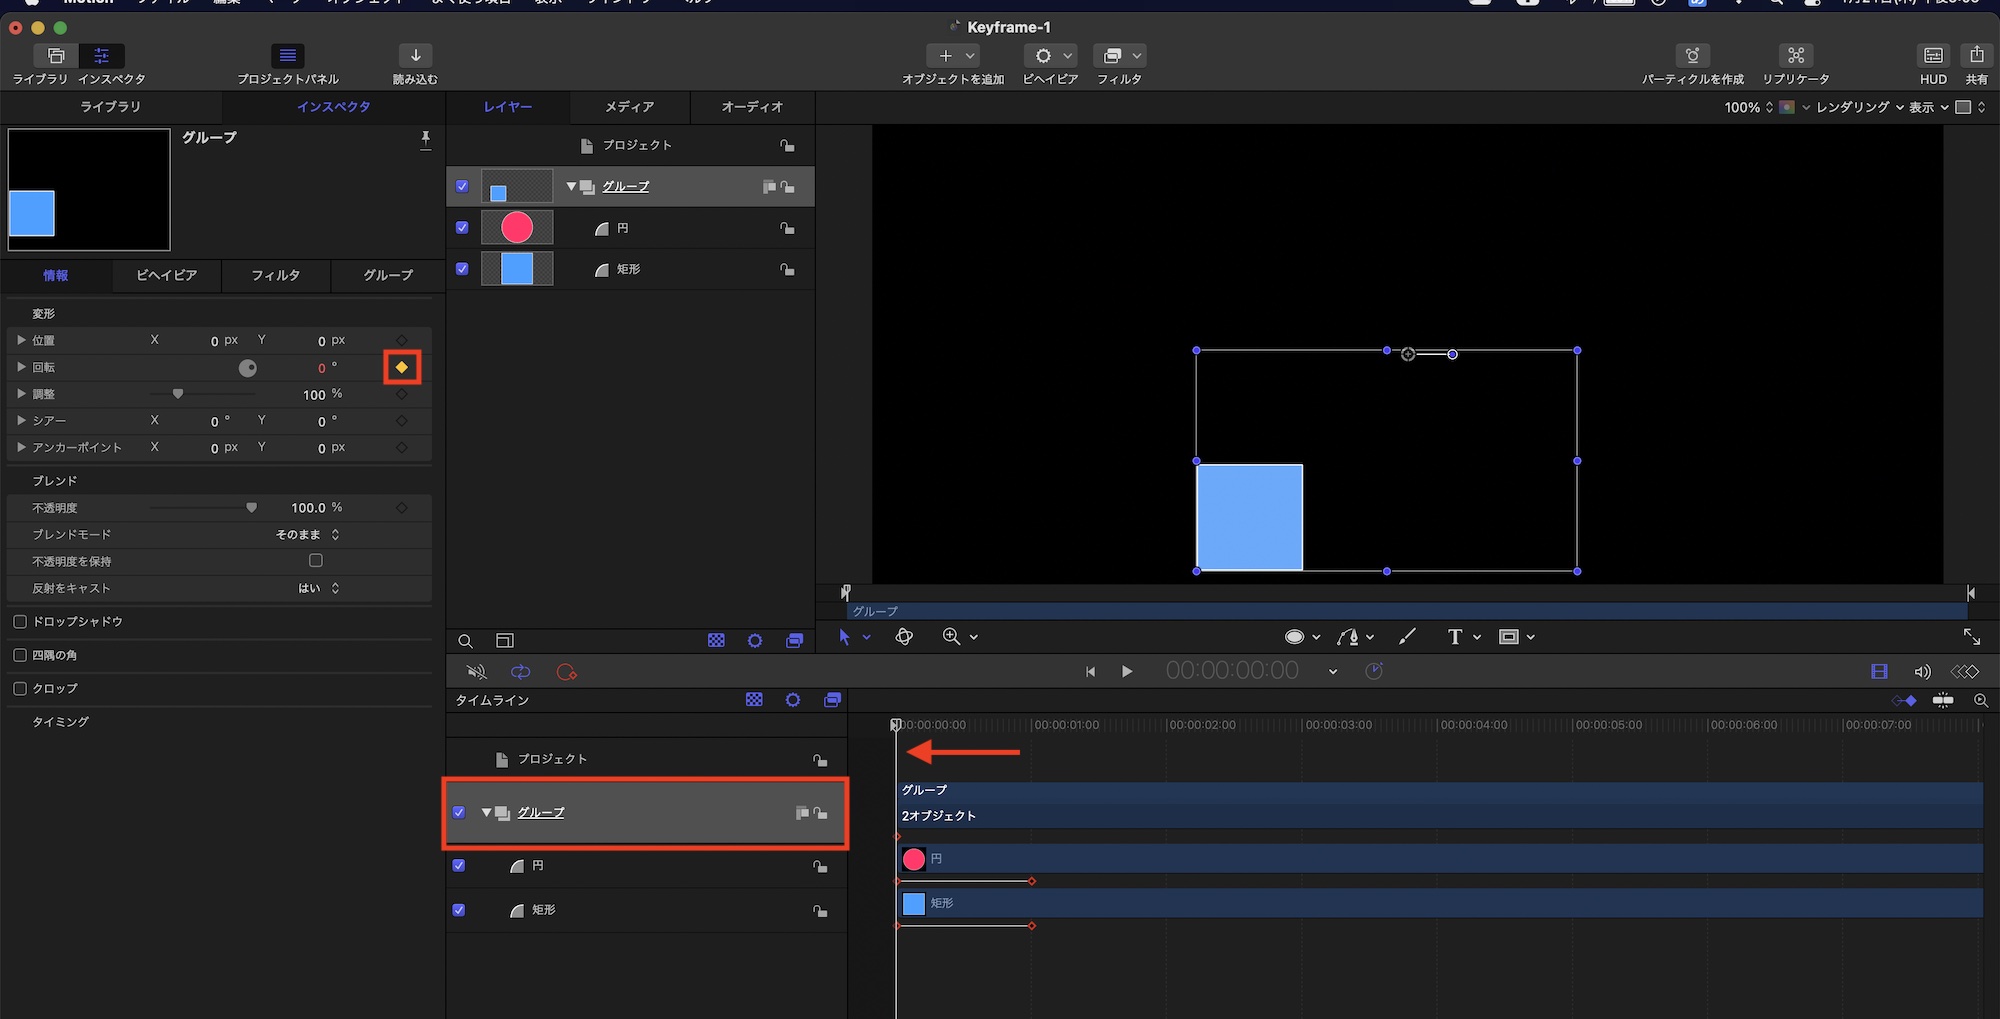Adjust the Opacity (不透明度) slider
2000x1019 pixels.
pos(251,508)
